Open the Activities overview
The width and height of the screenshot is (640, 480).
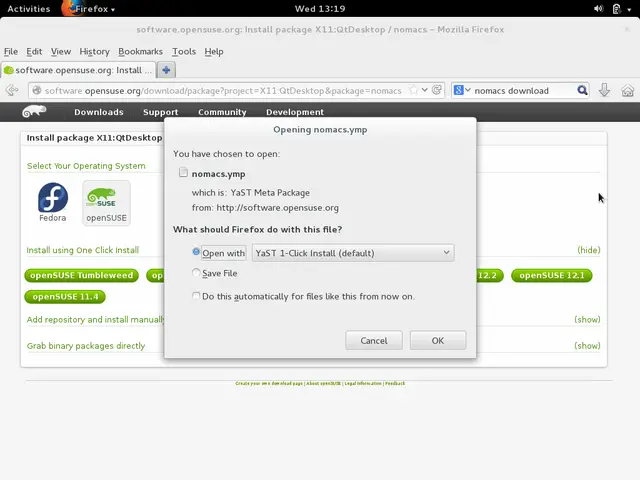click(29, 9)
